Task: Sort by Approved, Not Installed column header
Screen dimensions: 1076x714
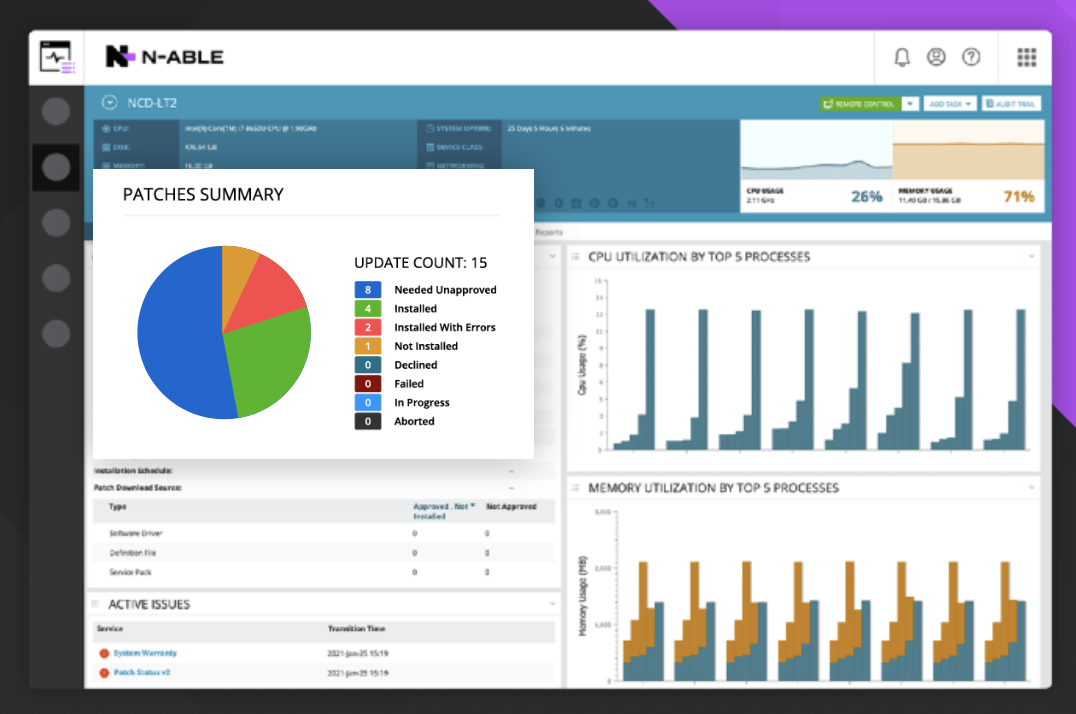Action: tap(444, 511)
